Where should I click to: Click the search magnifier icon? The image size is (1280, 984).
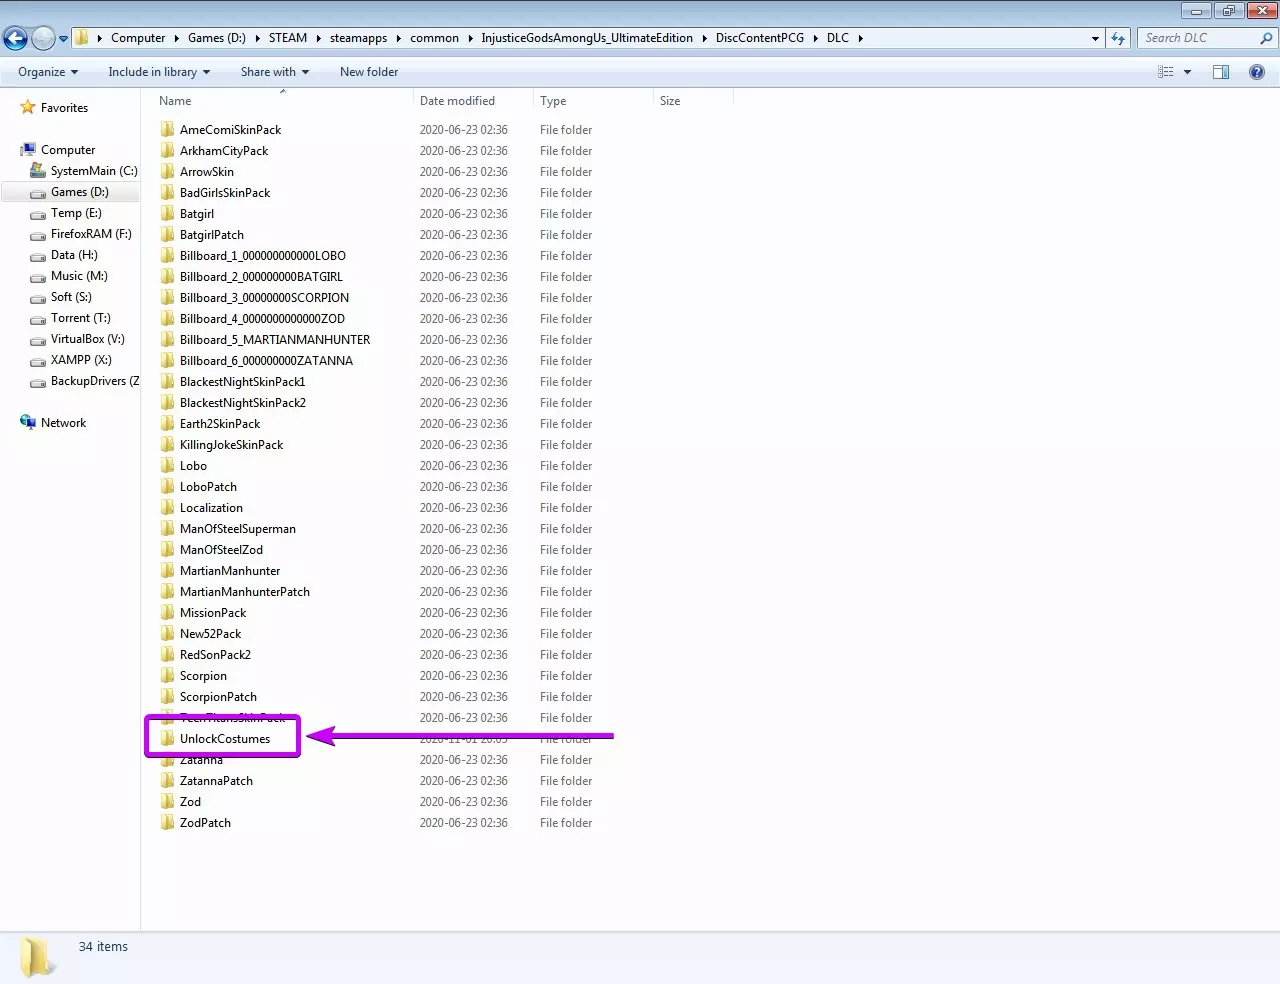coord(1267,38)
